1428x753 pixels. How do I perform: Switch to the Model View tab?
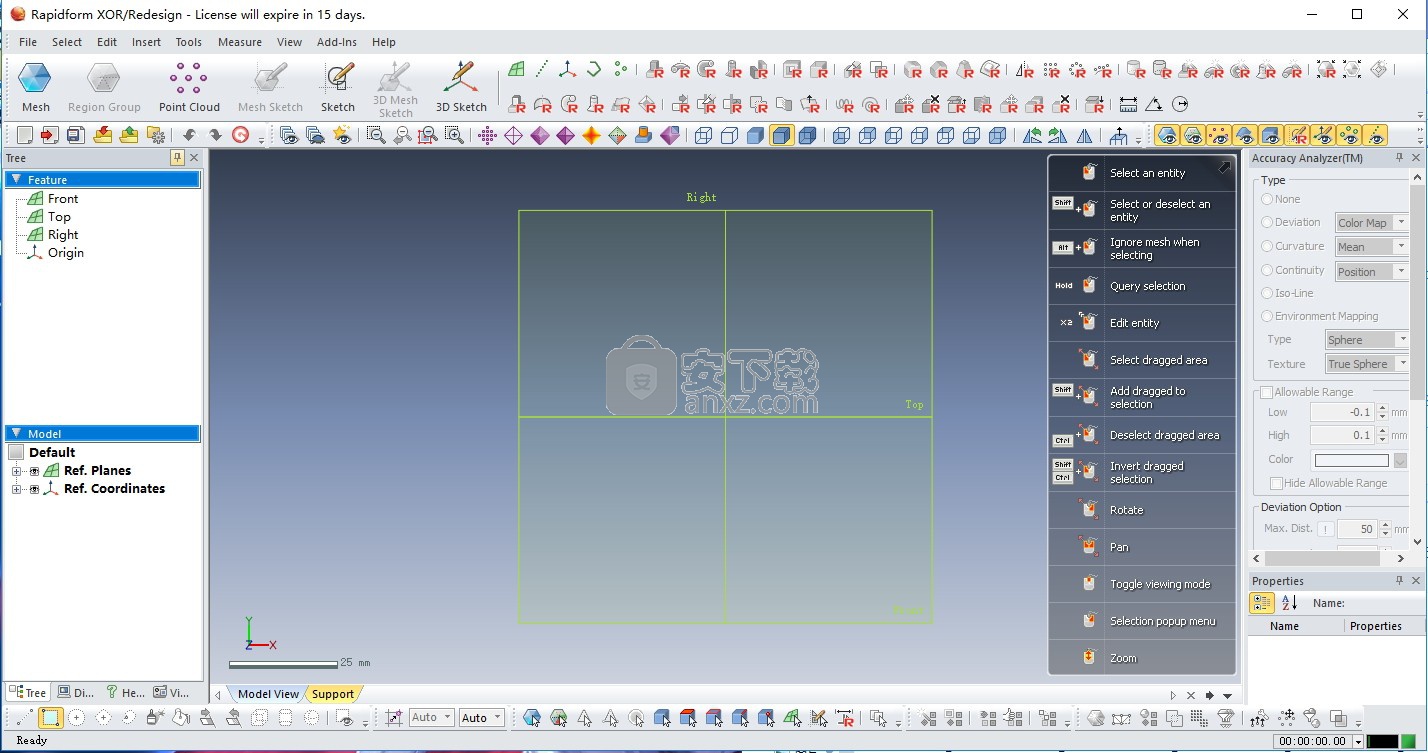click(267, 694)
